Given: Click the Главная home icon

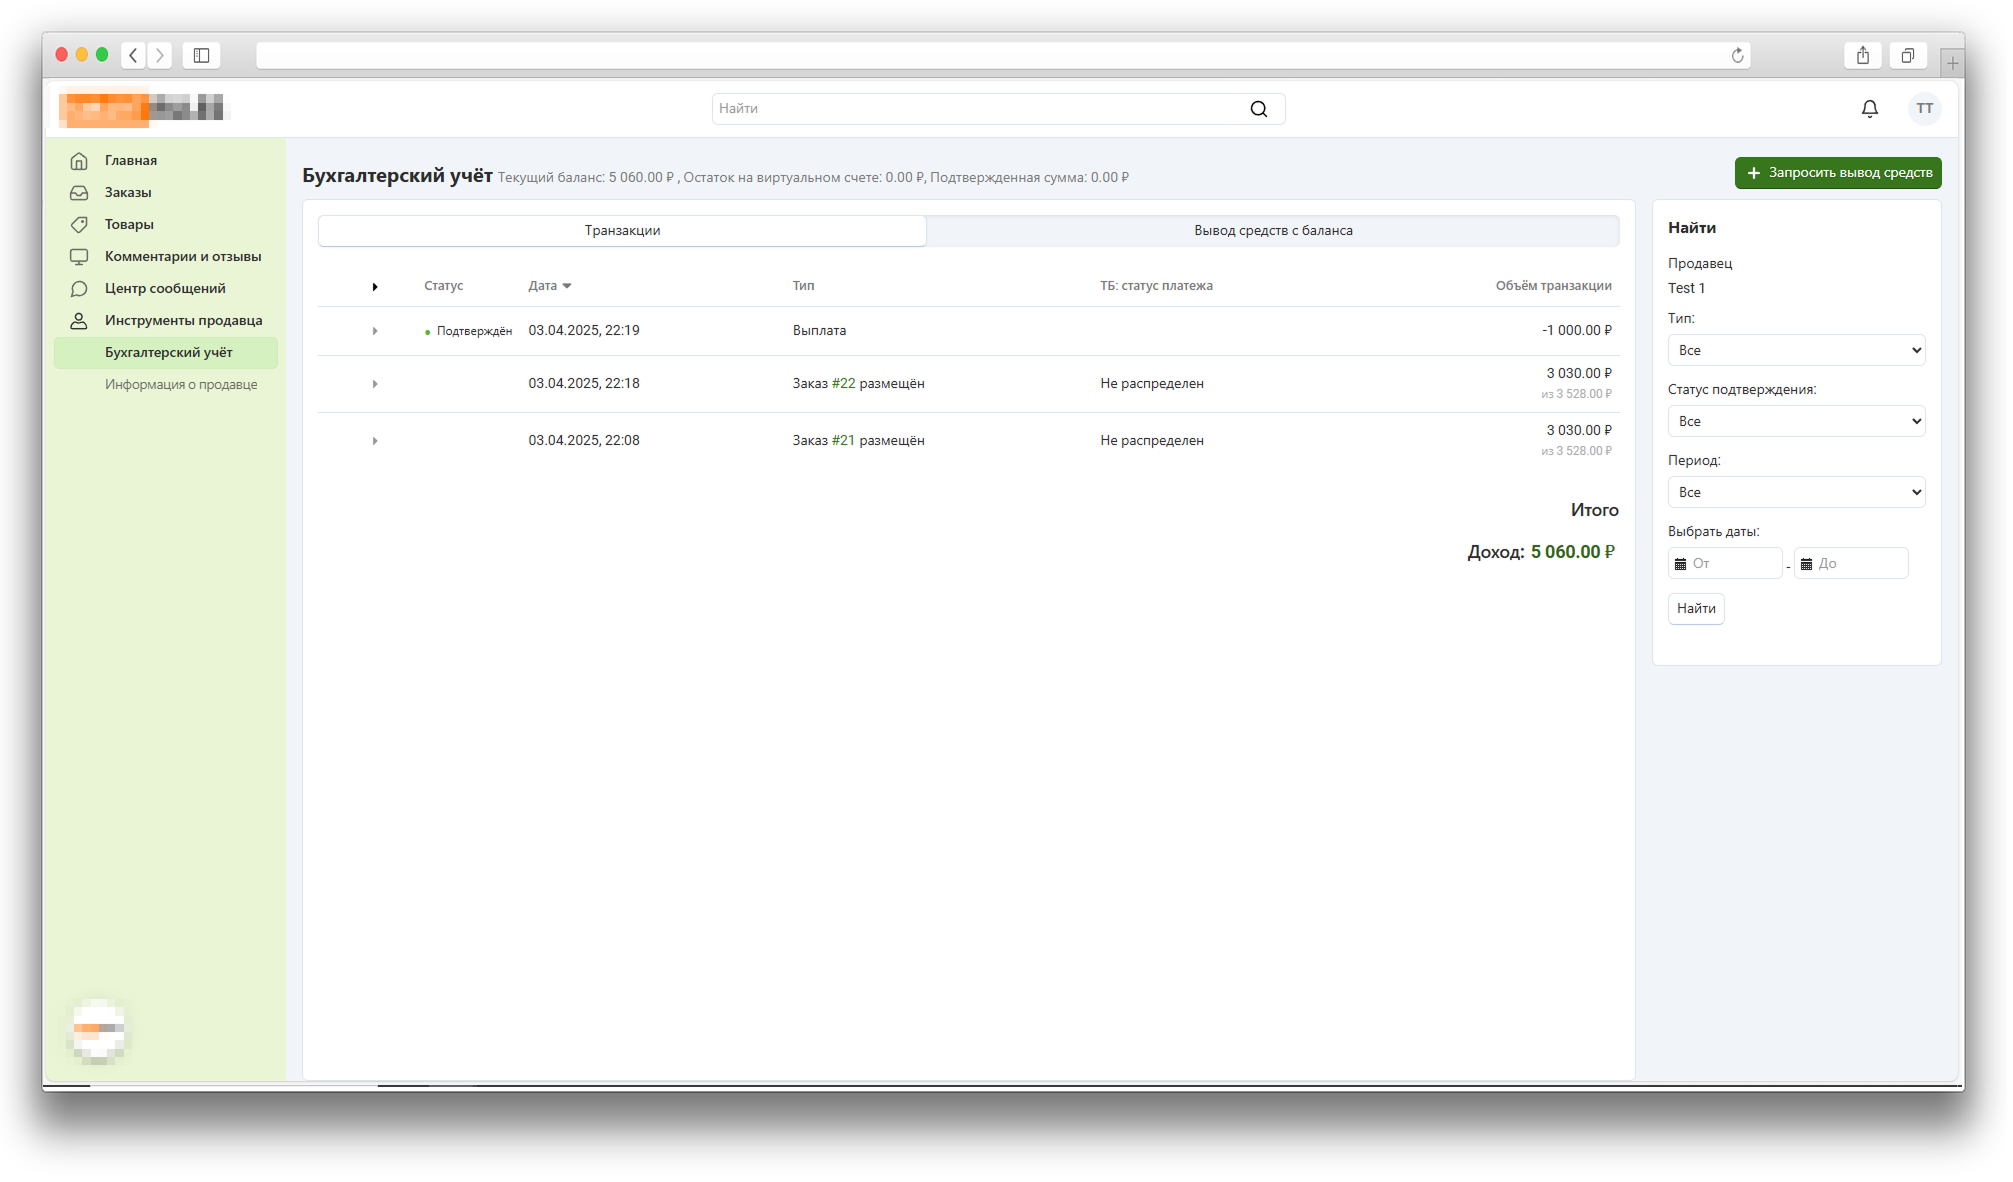Looking at the screenshot, I should pyautogui.click(x=79, y=161).
